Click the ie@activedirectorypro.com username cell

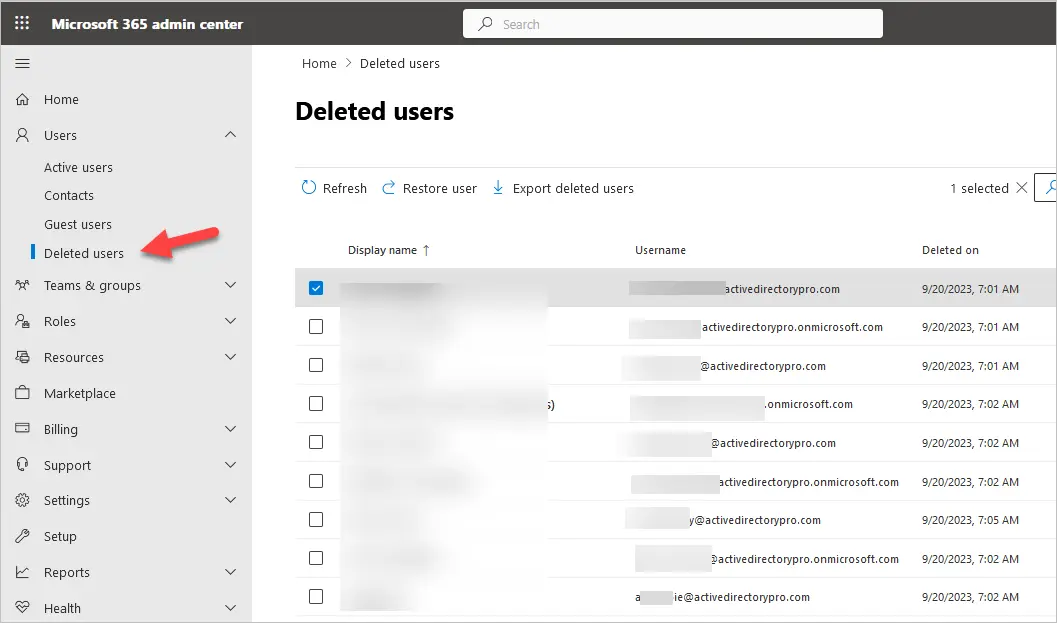[722, 597]
